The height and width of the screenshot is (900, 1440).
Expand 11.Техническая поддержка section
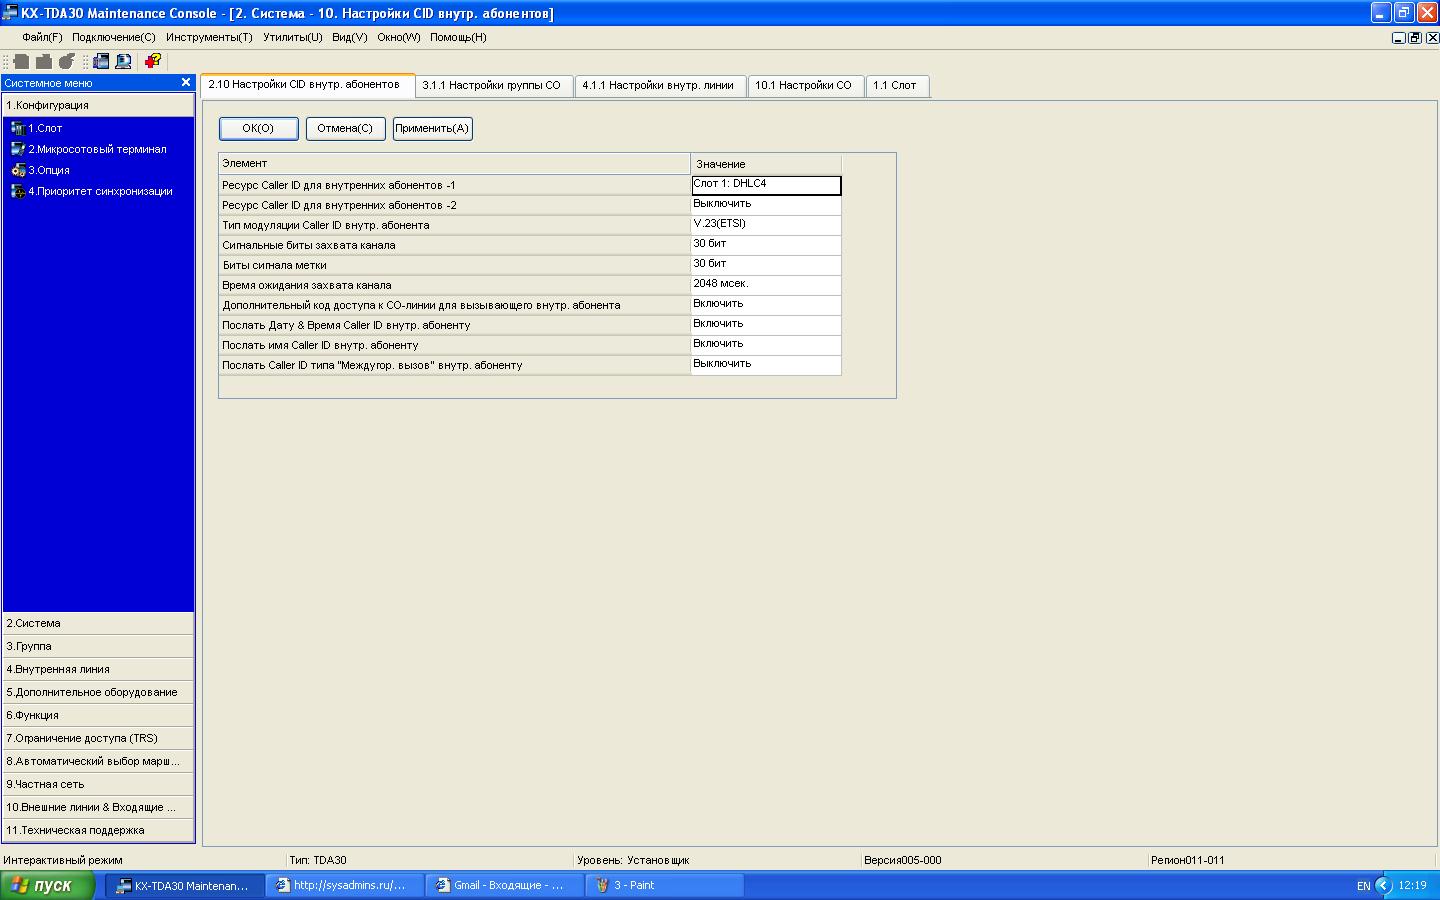[98, 830]
